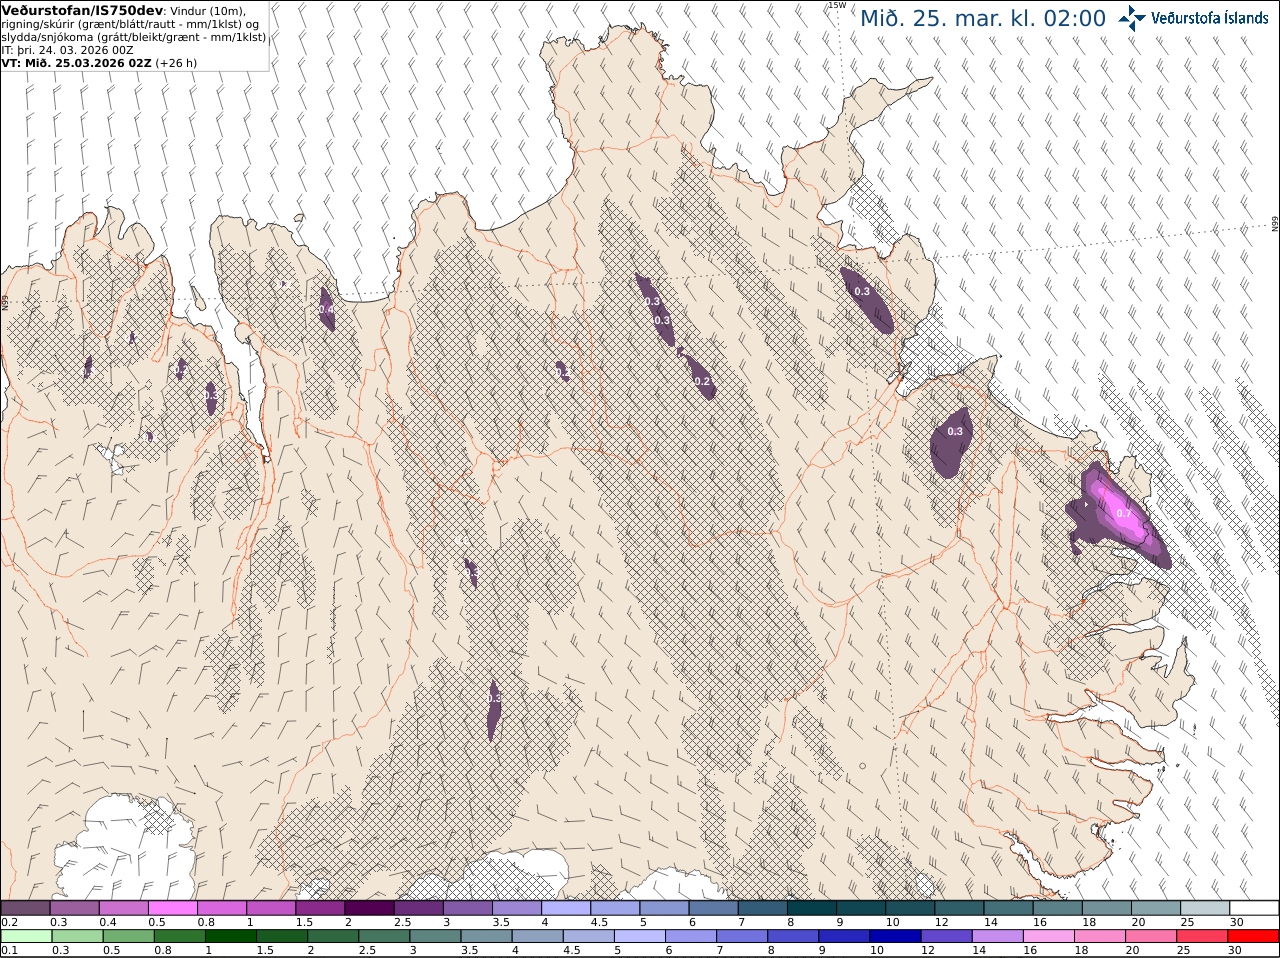
Task: Pick the dark teal 9 swatch in top legend
Action: (x=860, y=907)
